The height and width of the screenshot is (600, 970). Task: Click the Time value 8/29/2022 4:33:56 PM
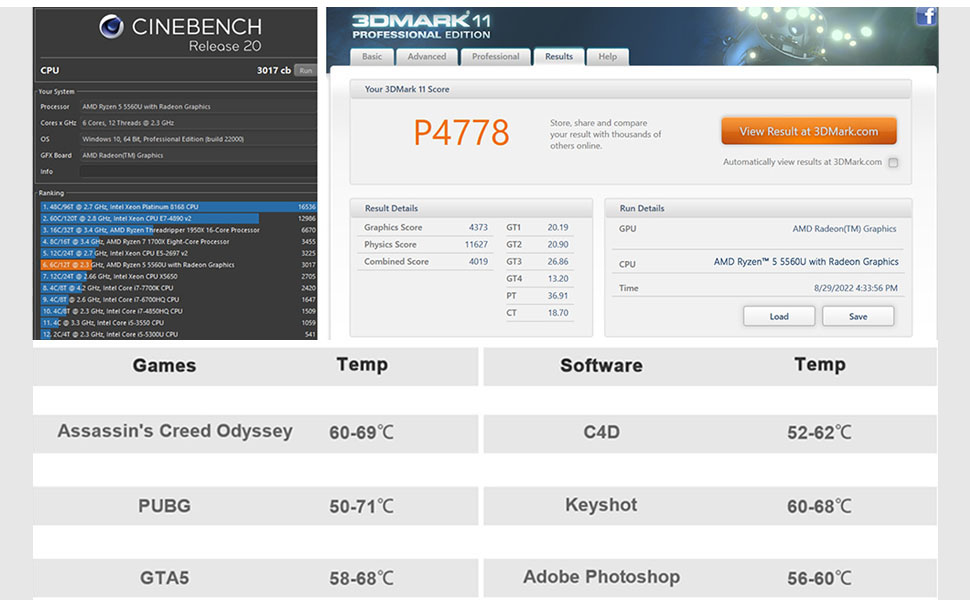pyautogui.click(x=856, y=288)
